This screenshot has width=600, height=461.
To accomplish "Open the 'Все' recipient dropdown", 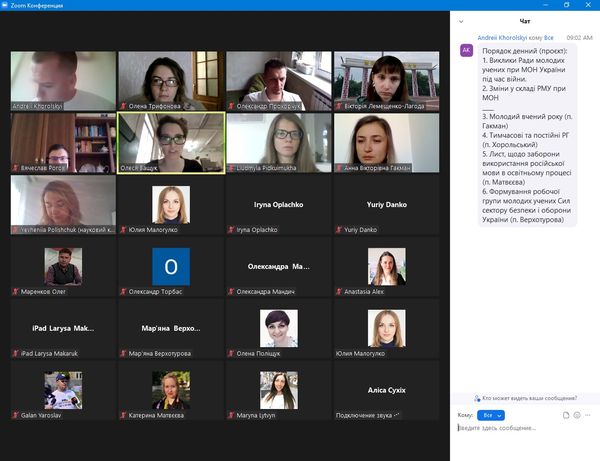I will [x=491, y=414].
